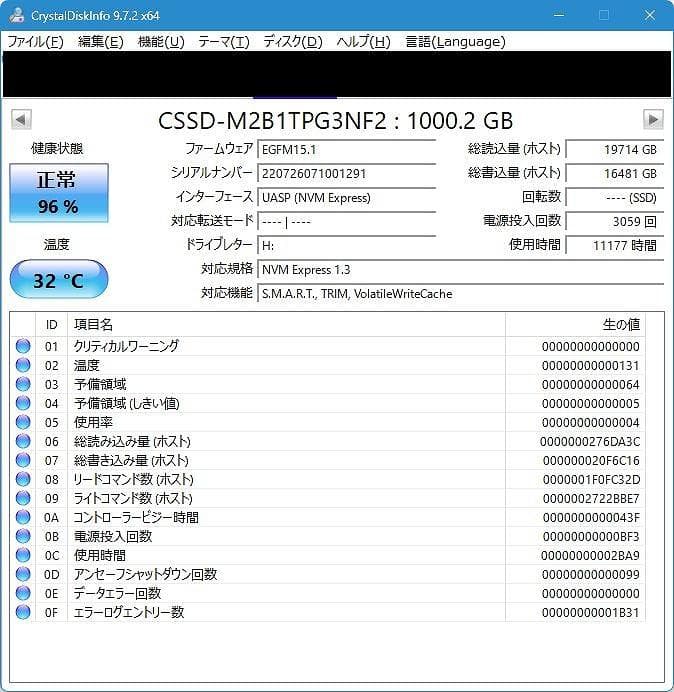This screenshot has height=692, width=674.
Task: Click status orb for ID 0A コントローラービジー時間
Action: click(x=23, y=517)
